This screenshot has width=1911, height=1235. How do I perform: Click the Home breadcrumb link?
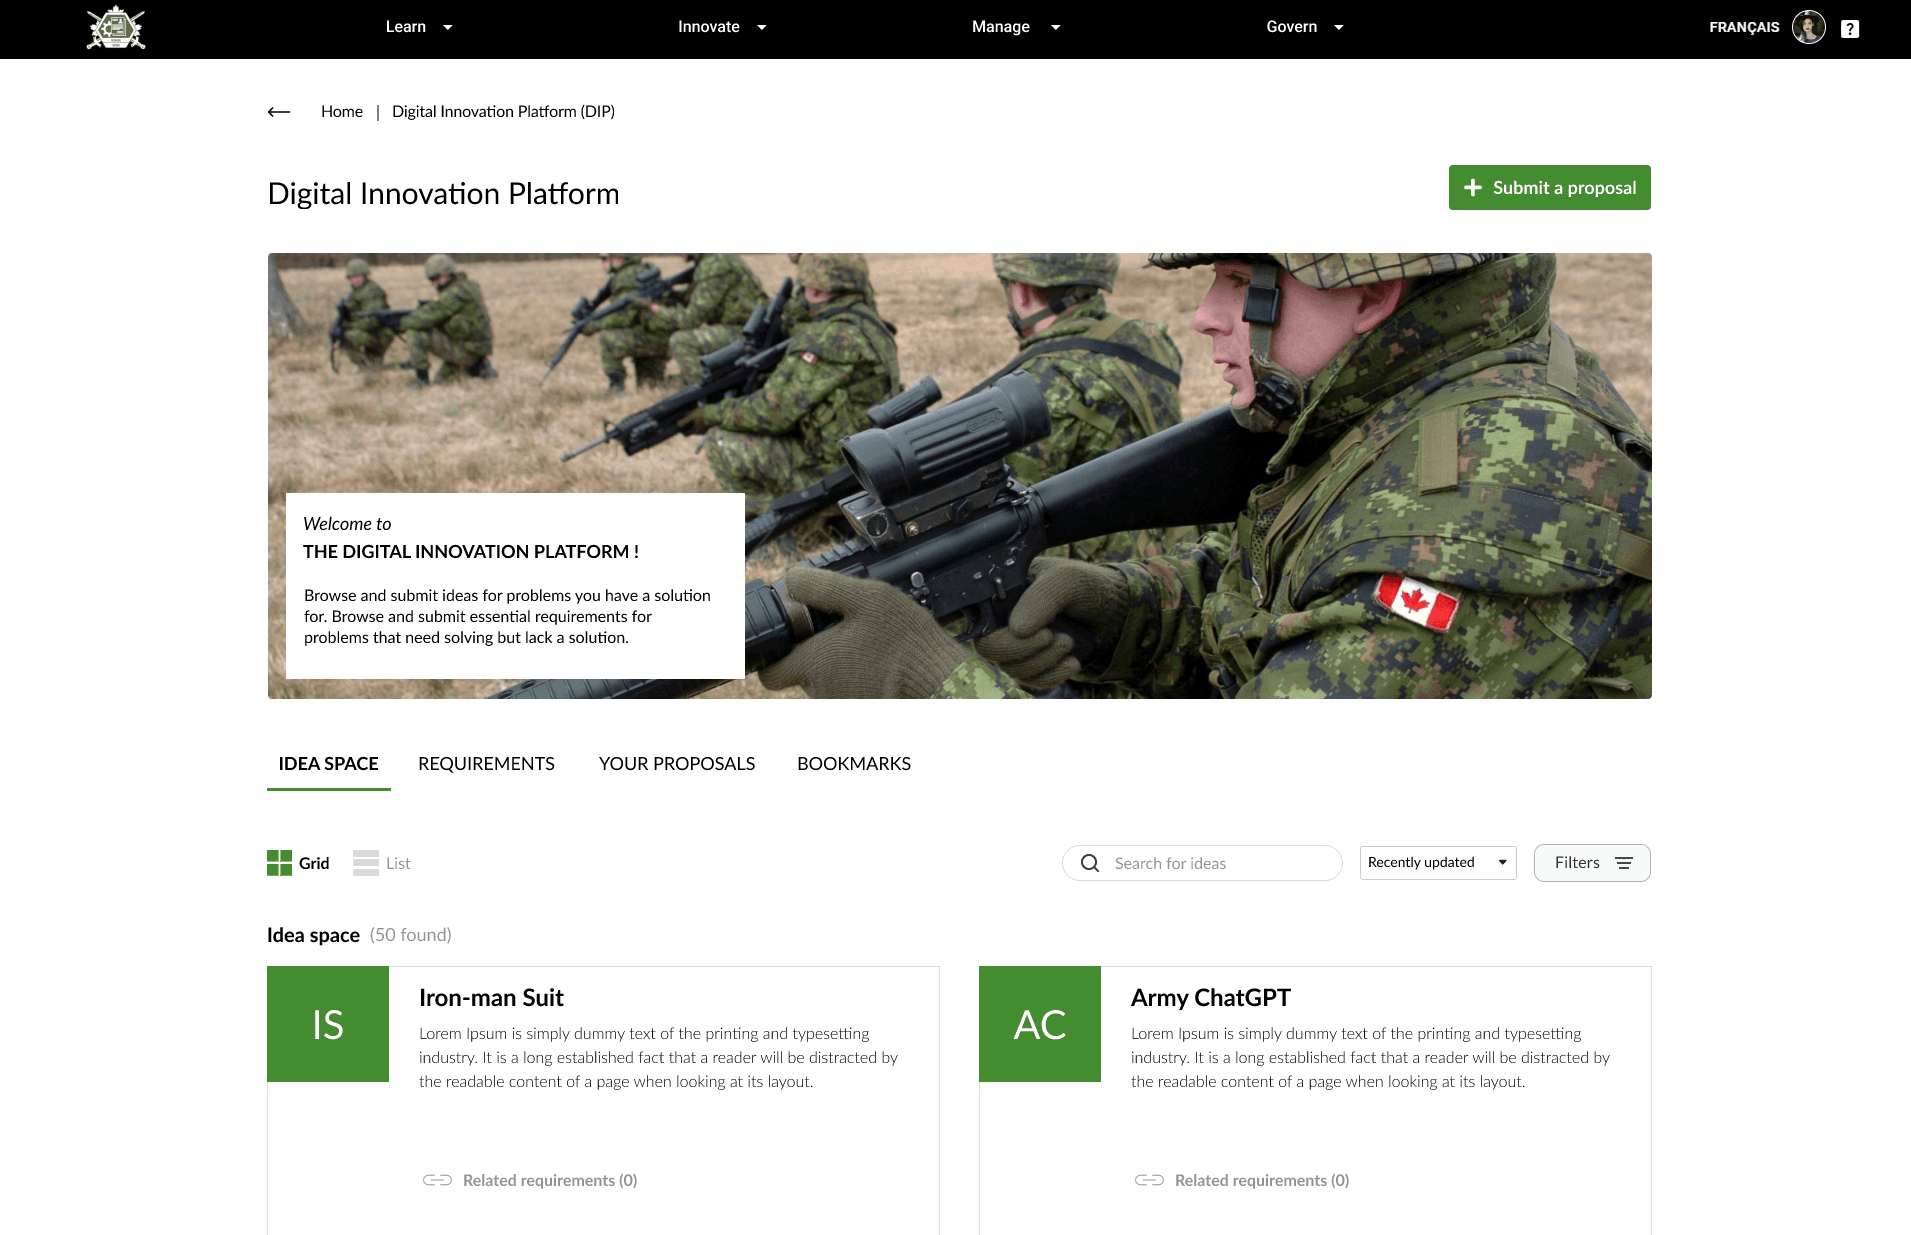[342, 112]
